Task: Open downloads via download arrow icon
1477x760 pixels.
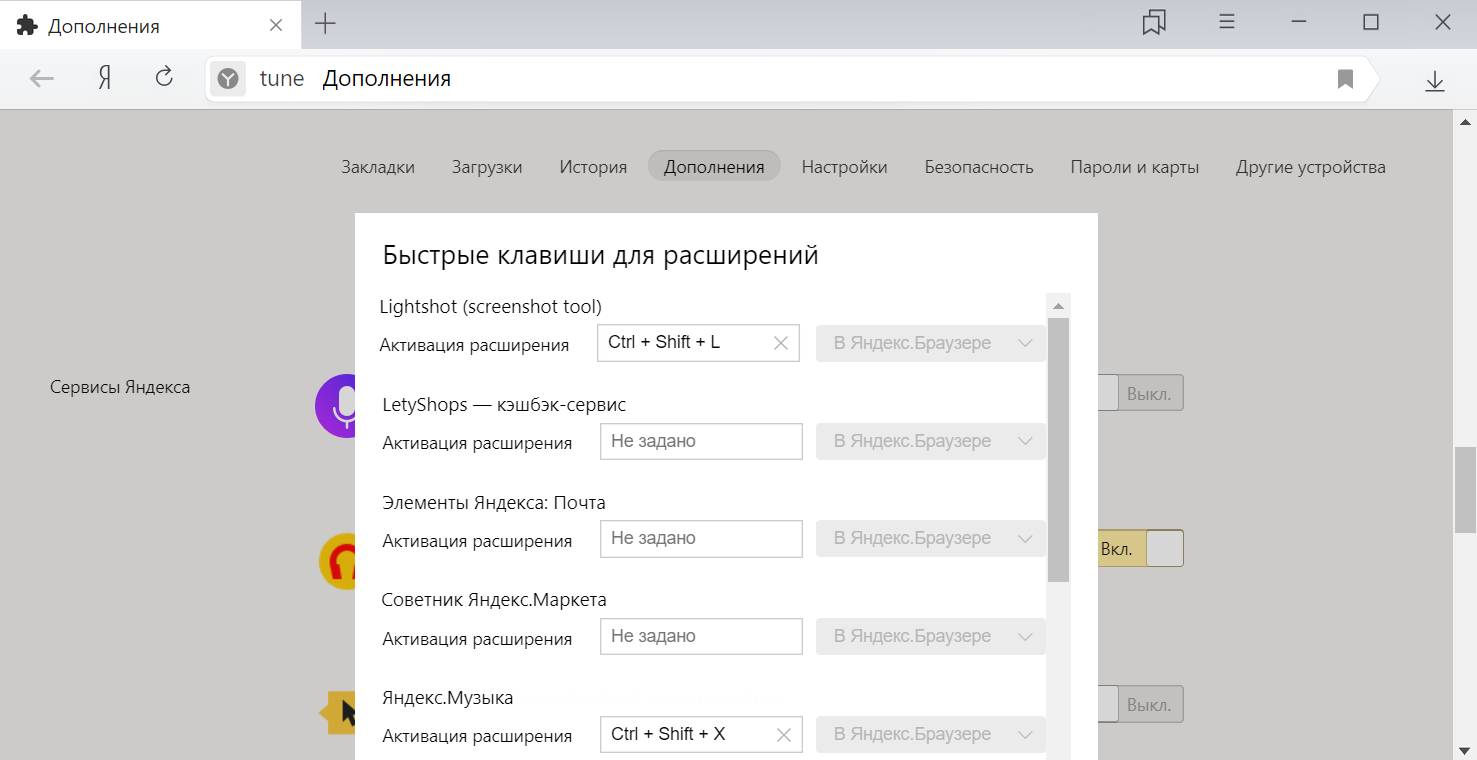Action: point(1434,80)
